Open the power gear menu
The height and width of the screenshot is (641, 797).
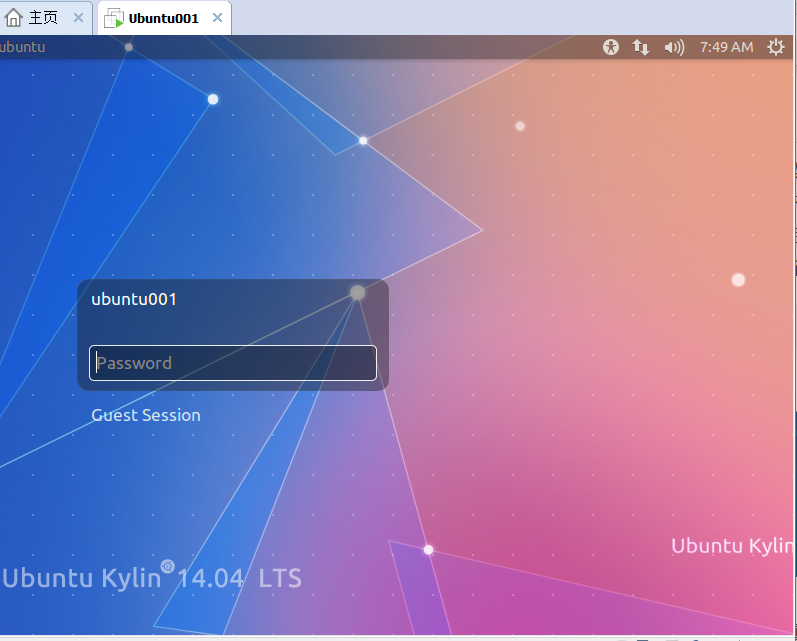(776, 47)
